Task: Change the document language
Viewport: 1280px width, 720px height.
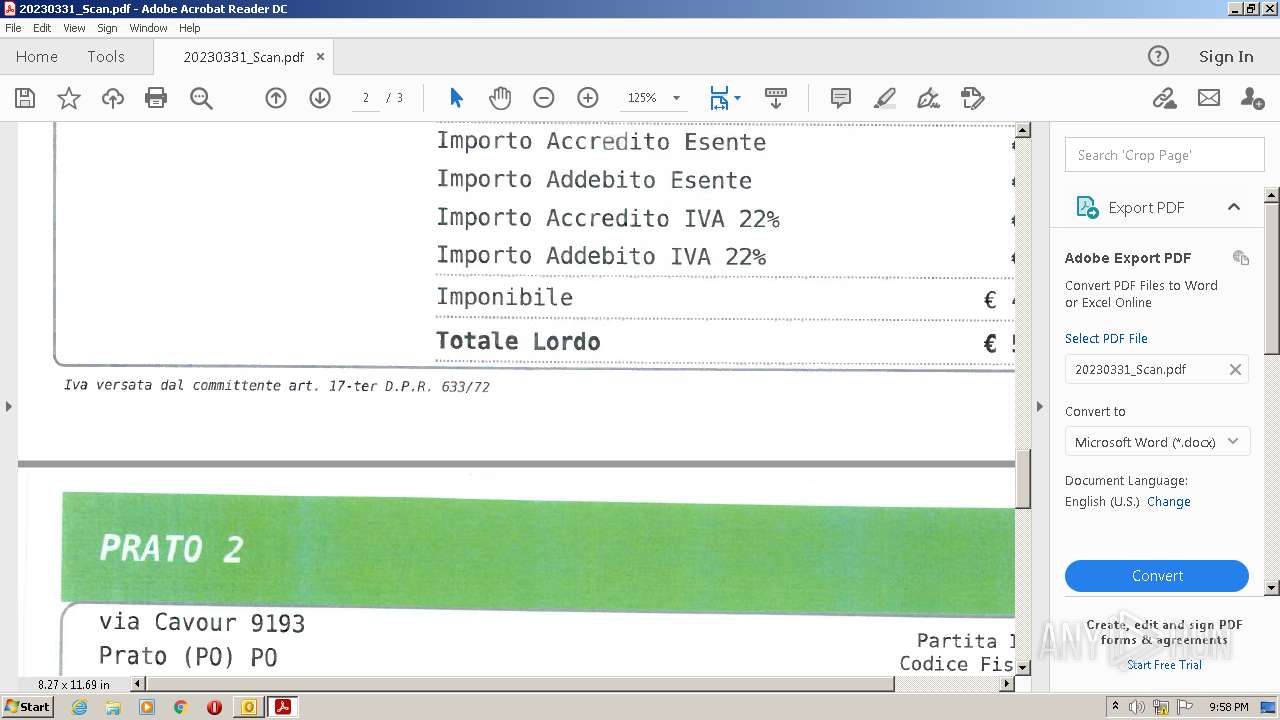Action: click(1168, 502)
